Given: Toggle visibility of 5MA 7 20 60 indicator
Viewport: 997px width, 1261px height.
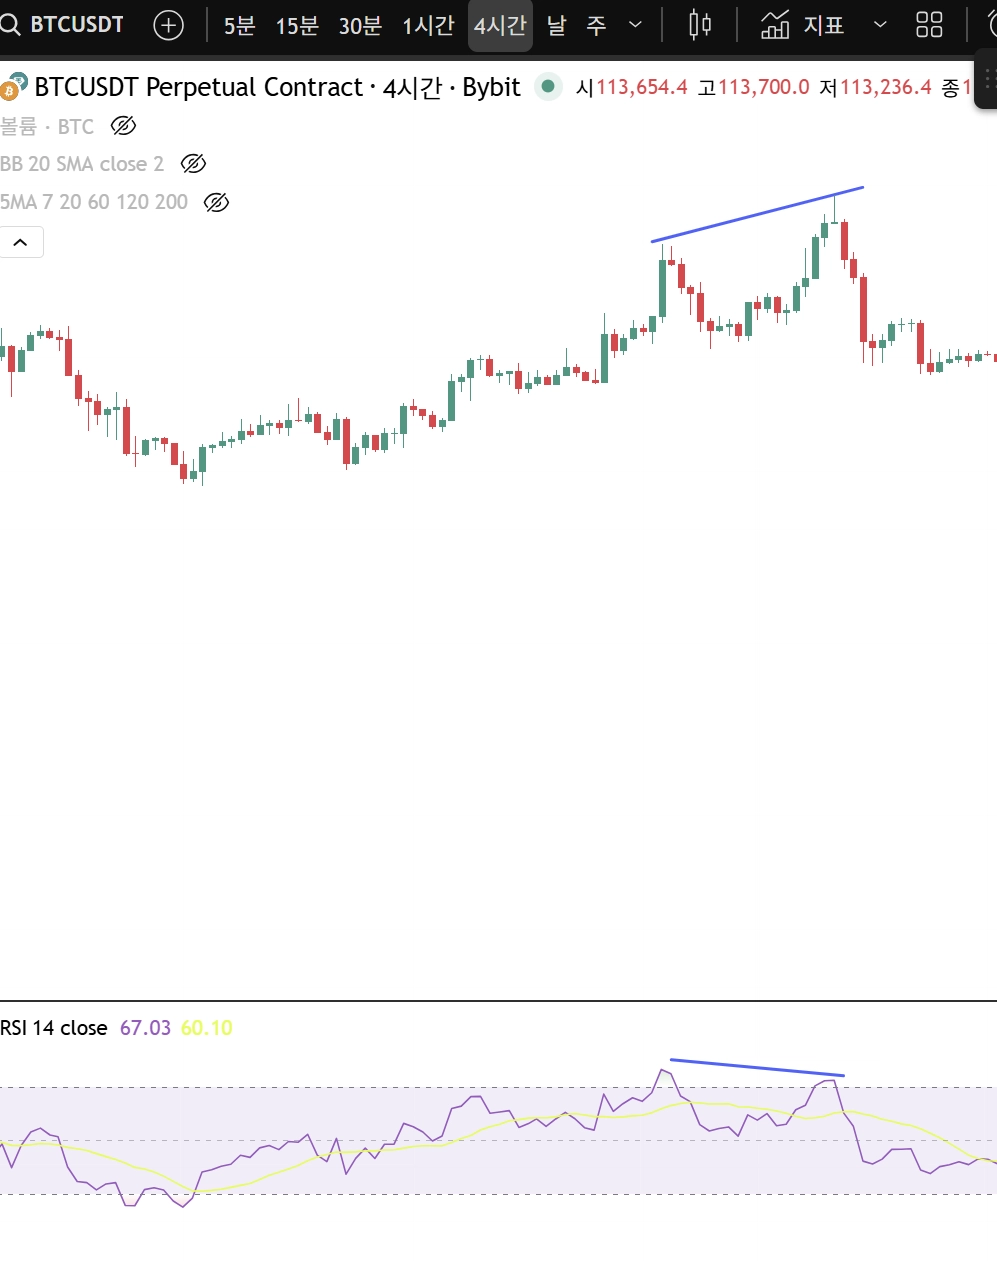Looking at the screenshot, I should coord(216,203).
